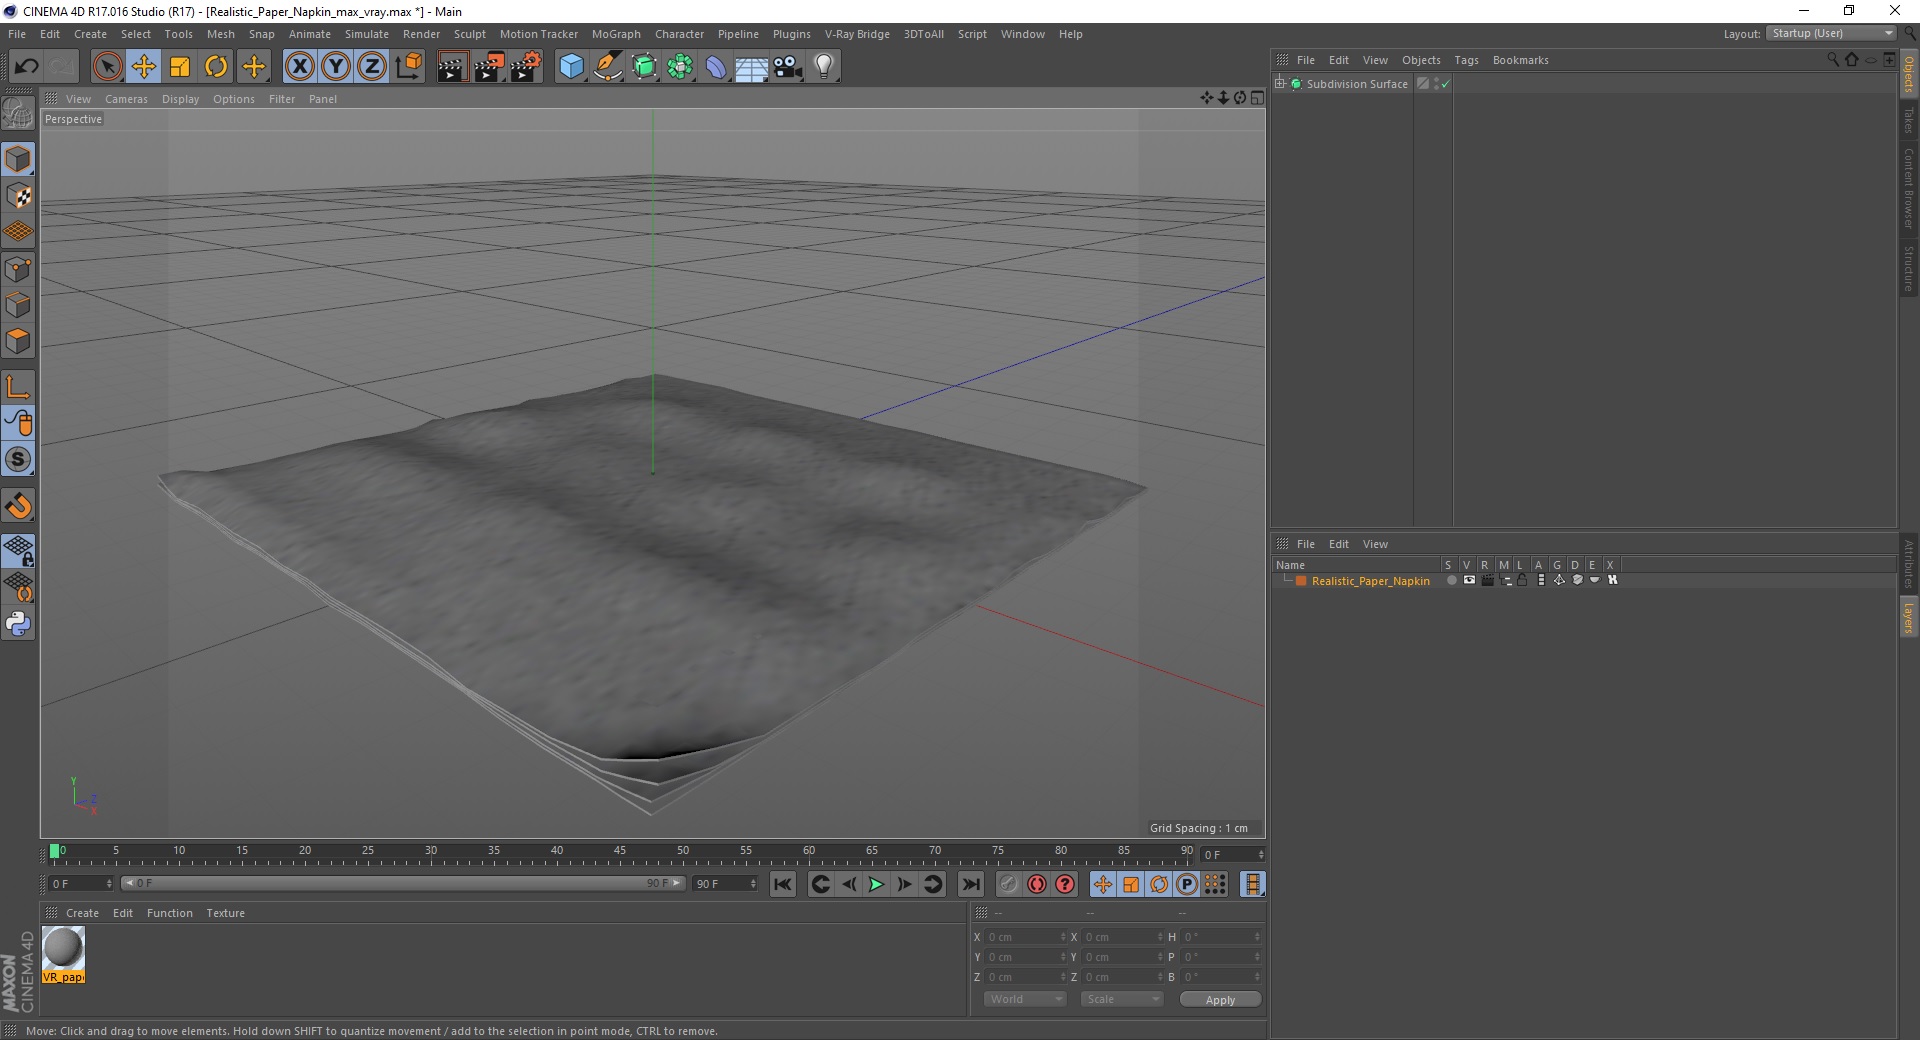Play the animation forward
Viewport: 1920px width, 1040px height.
pos(876,884)
